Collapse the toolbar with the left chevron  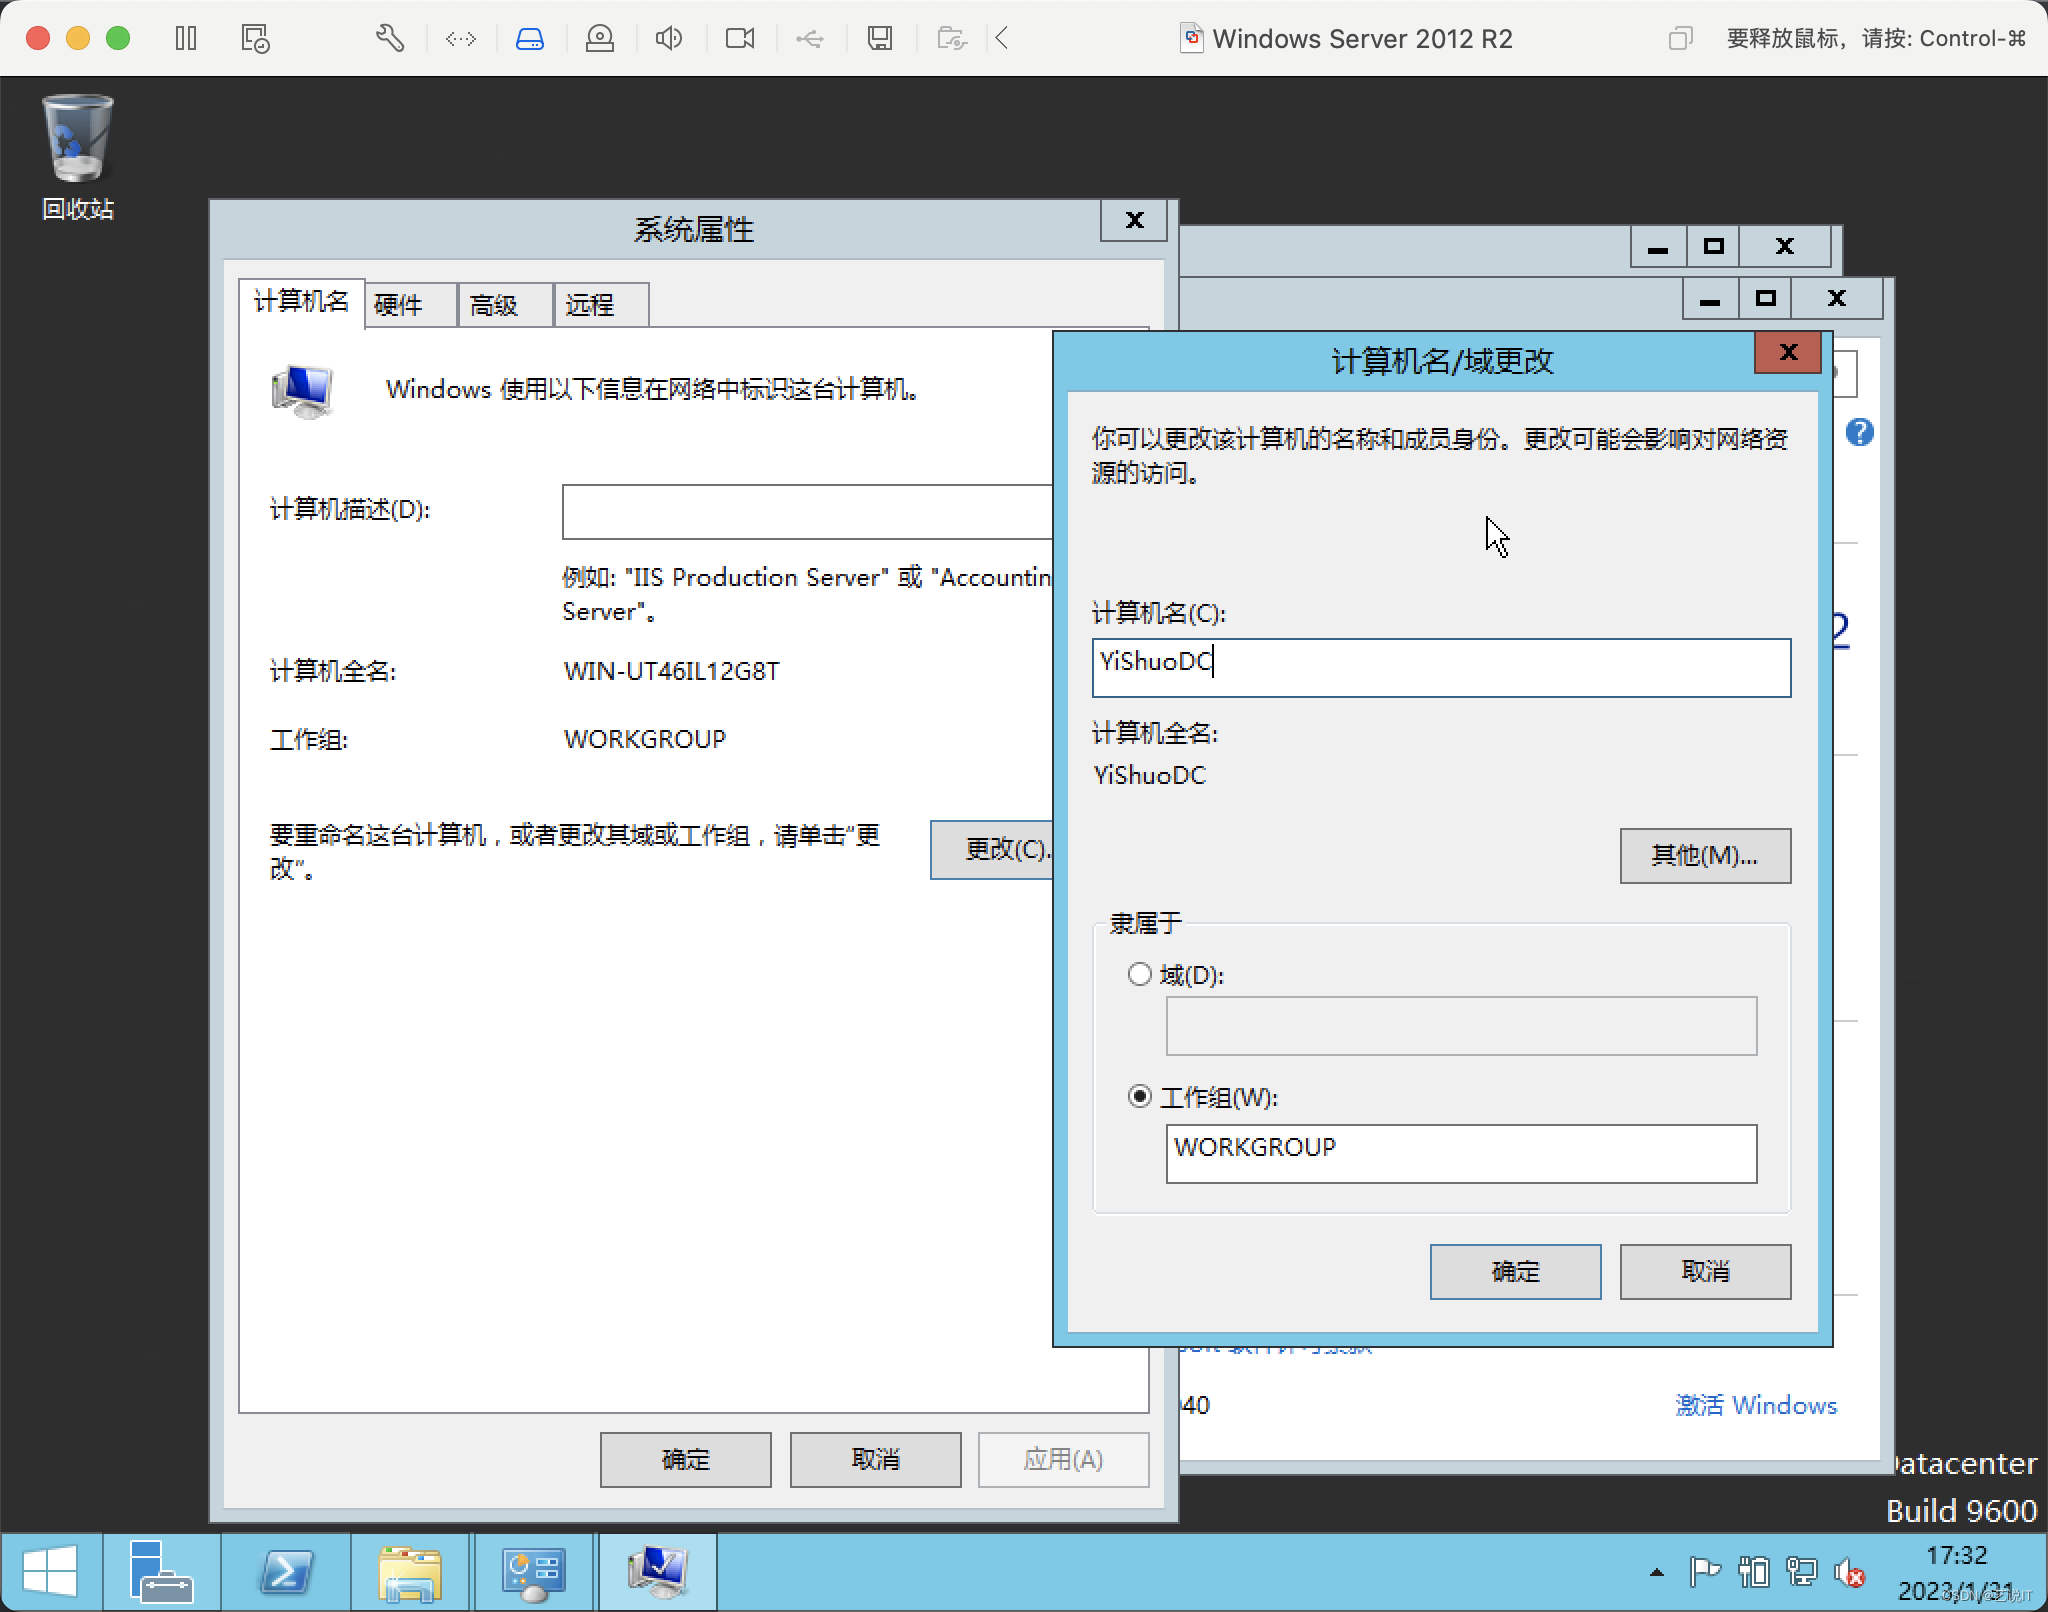point(1002,39)
